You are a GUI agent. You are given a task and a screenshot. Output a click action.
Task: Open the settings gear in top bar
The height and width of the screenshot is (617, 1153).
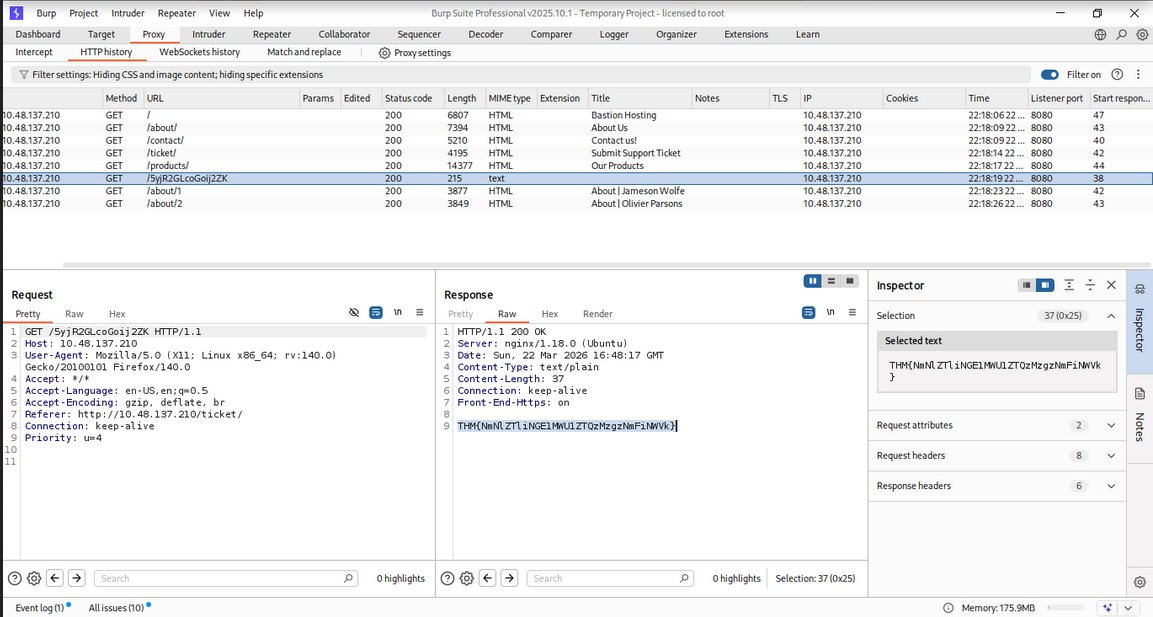click(x=1142, y=35)
